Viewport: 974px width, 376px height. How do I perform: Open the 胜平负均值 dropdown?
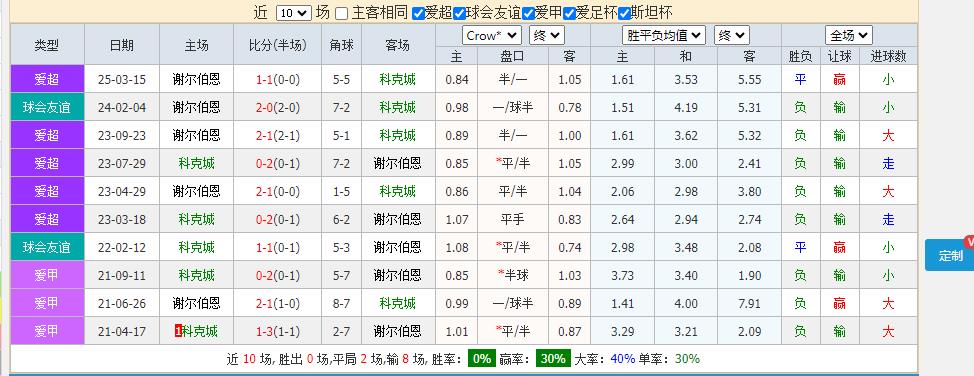(664, 35)
